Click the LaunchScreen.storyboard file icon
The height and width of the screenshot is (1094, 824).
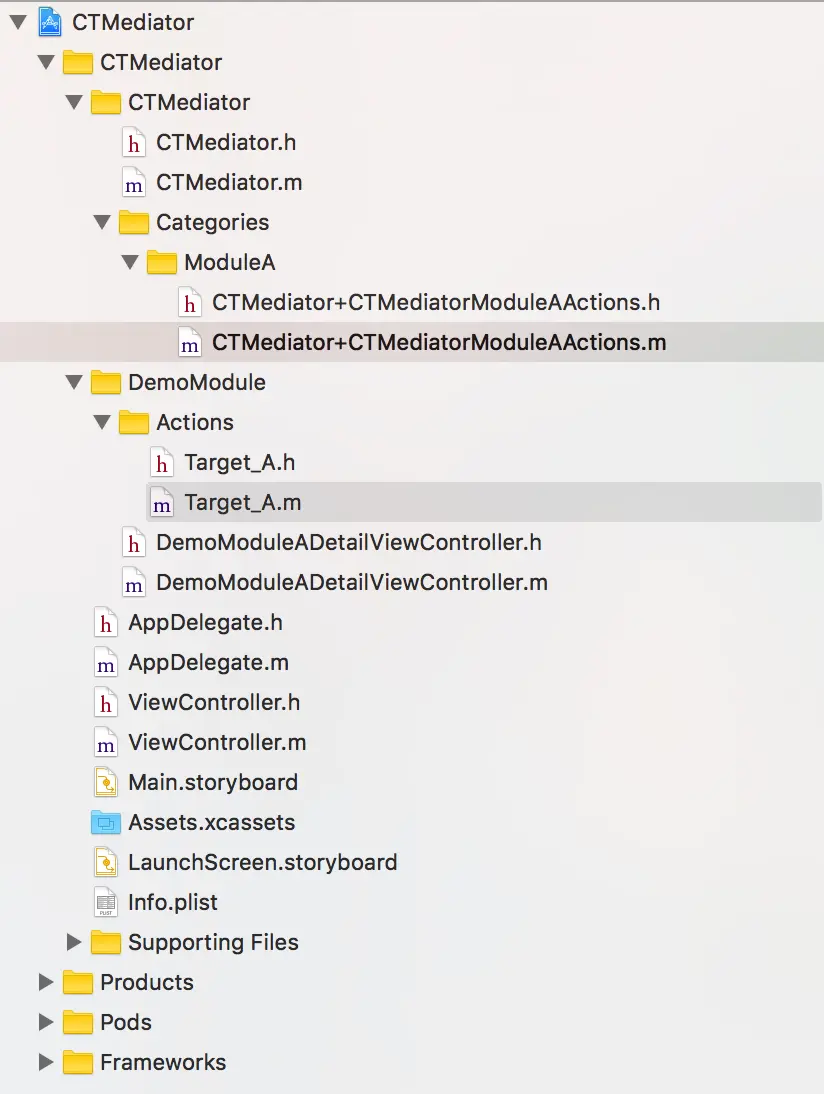pos(105,862)
